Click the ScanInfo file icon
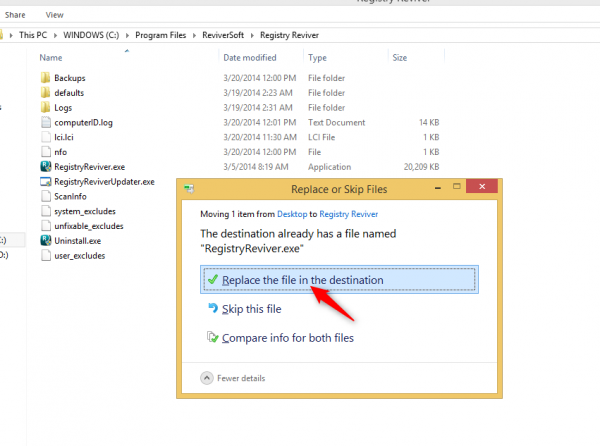The height and width of the screenshot is (446, 600). [46, 196]
